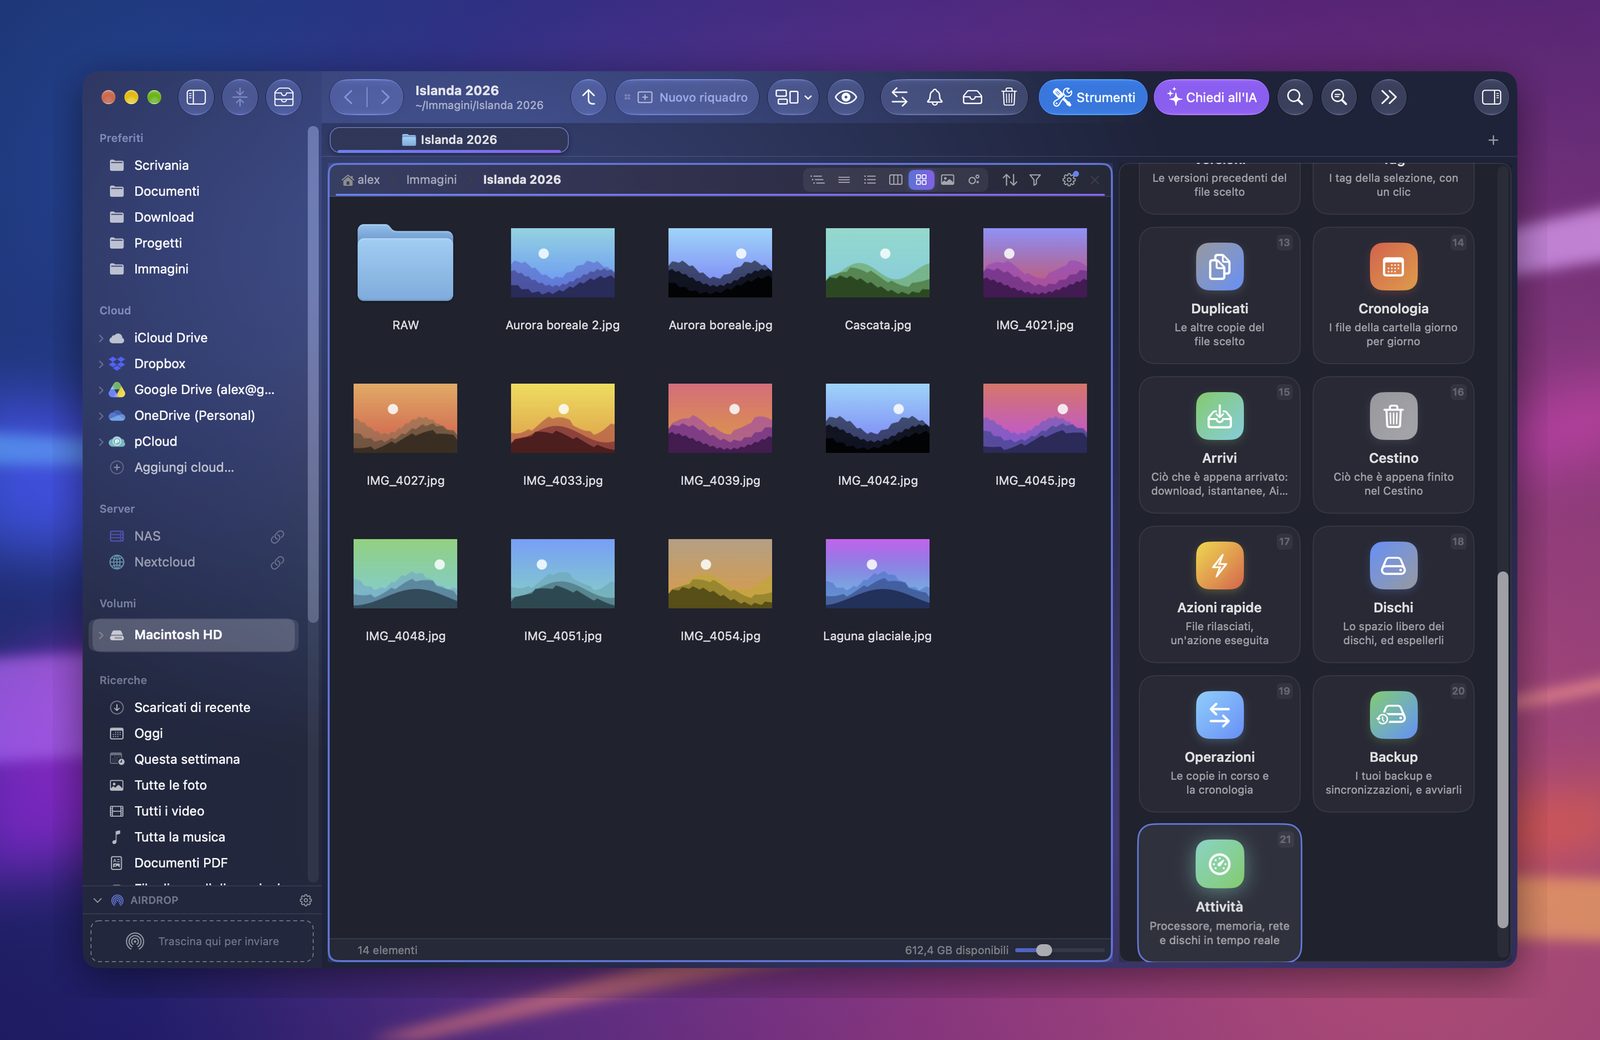Open the Azioni rapide tool

1219,594
